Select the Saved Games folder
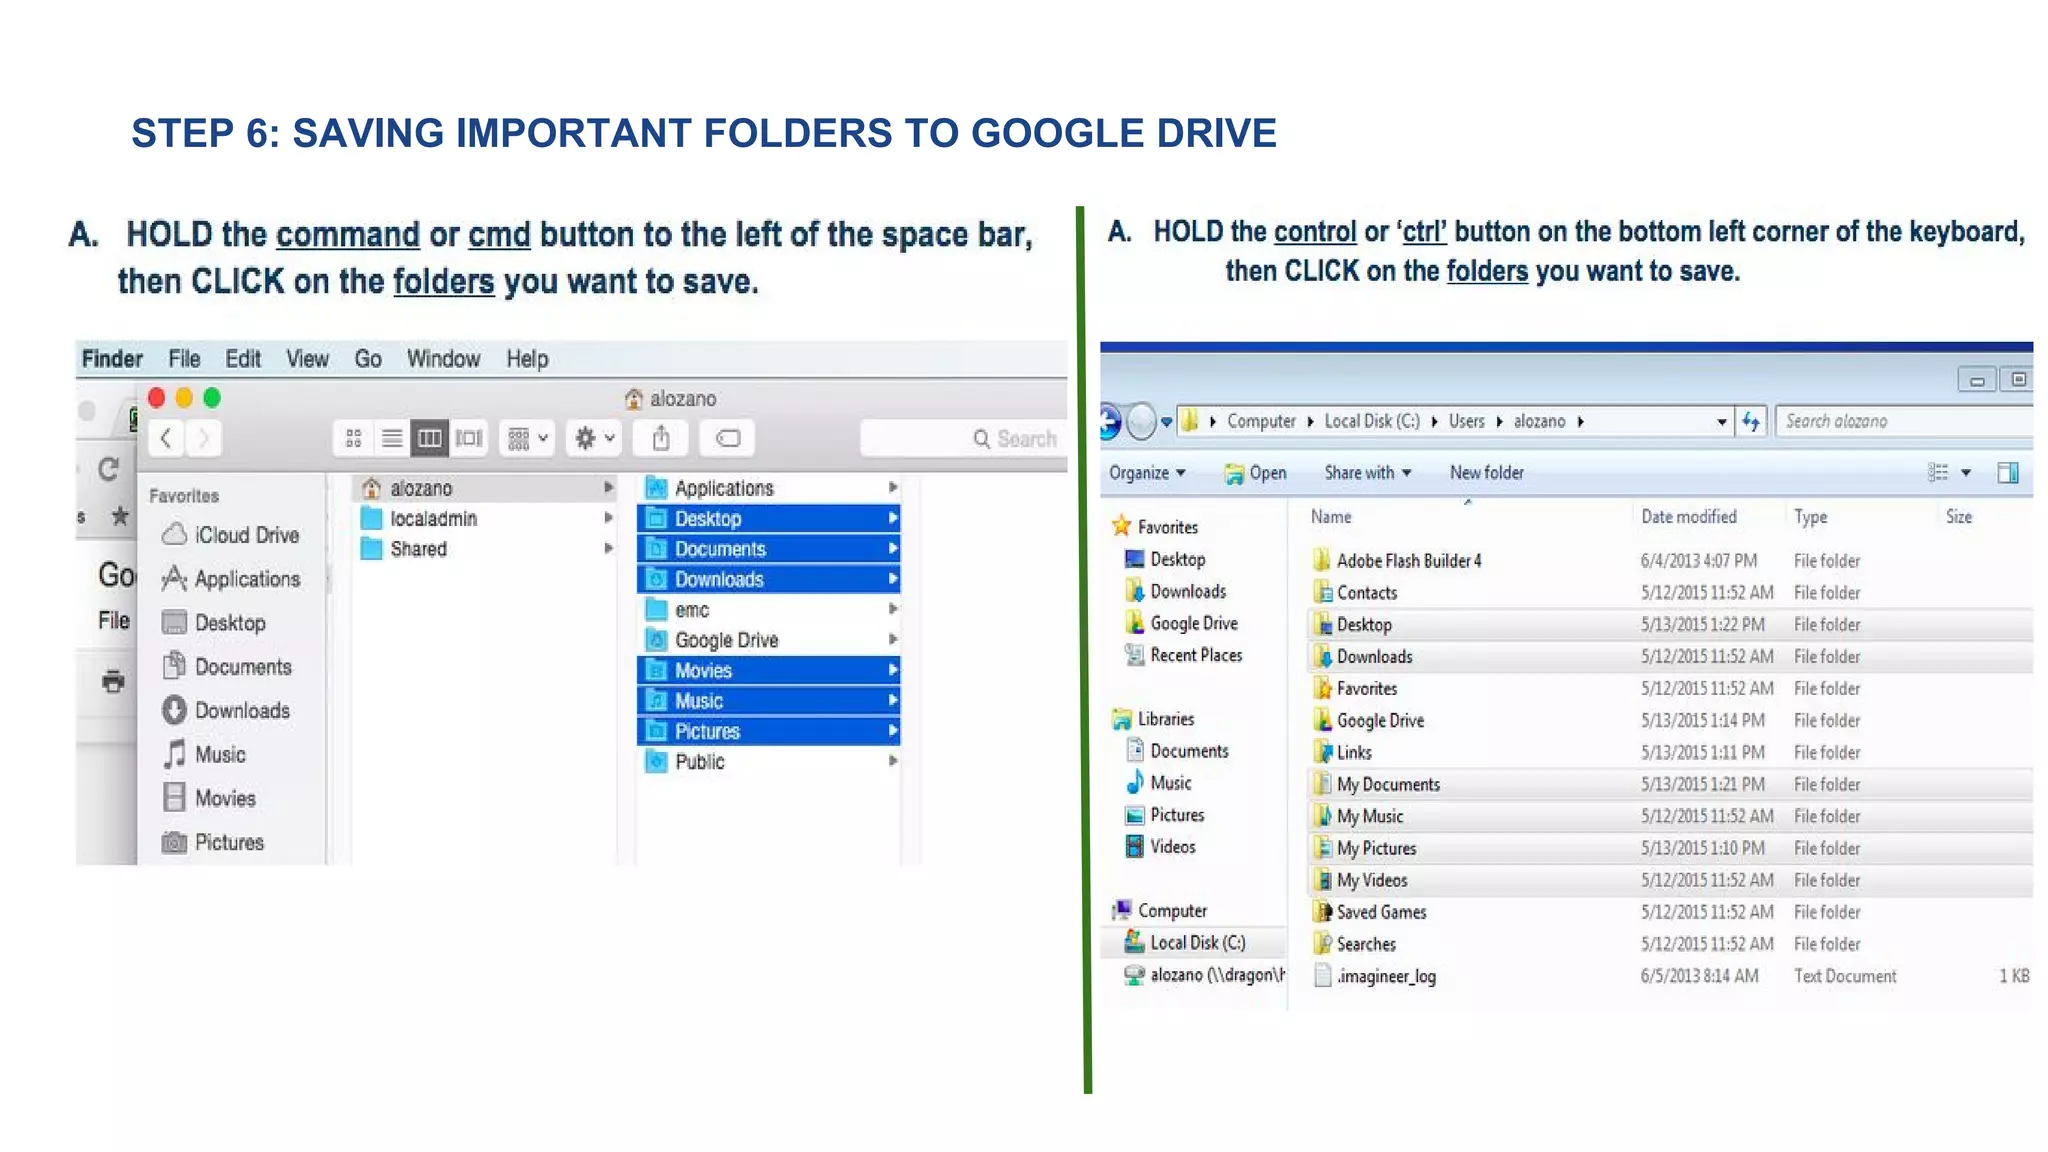2048x1152 pixels. pyautogui.click(x=1671, y=912)
